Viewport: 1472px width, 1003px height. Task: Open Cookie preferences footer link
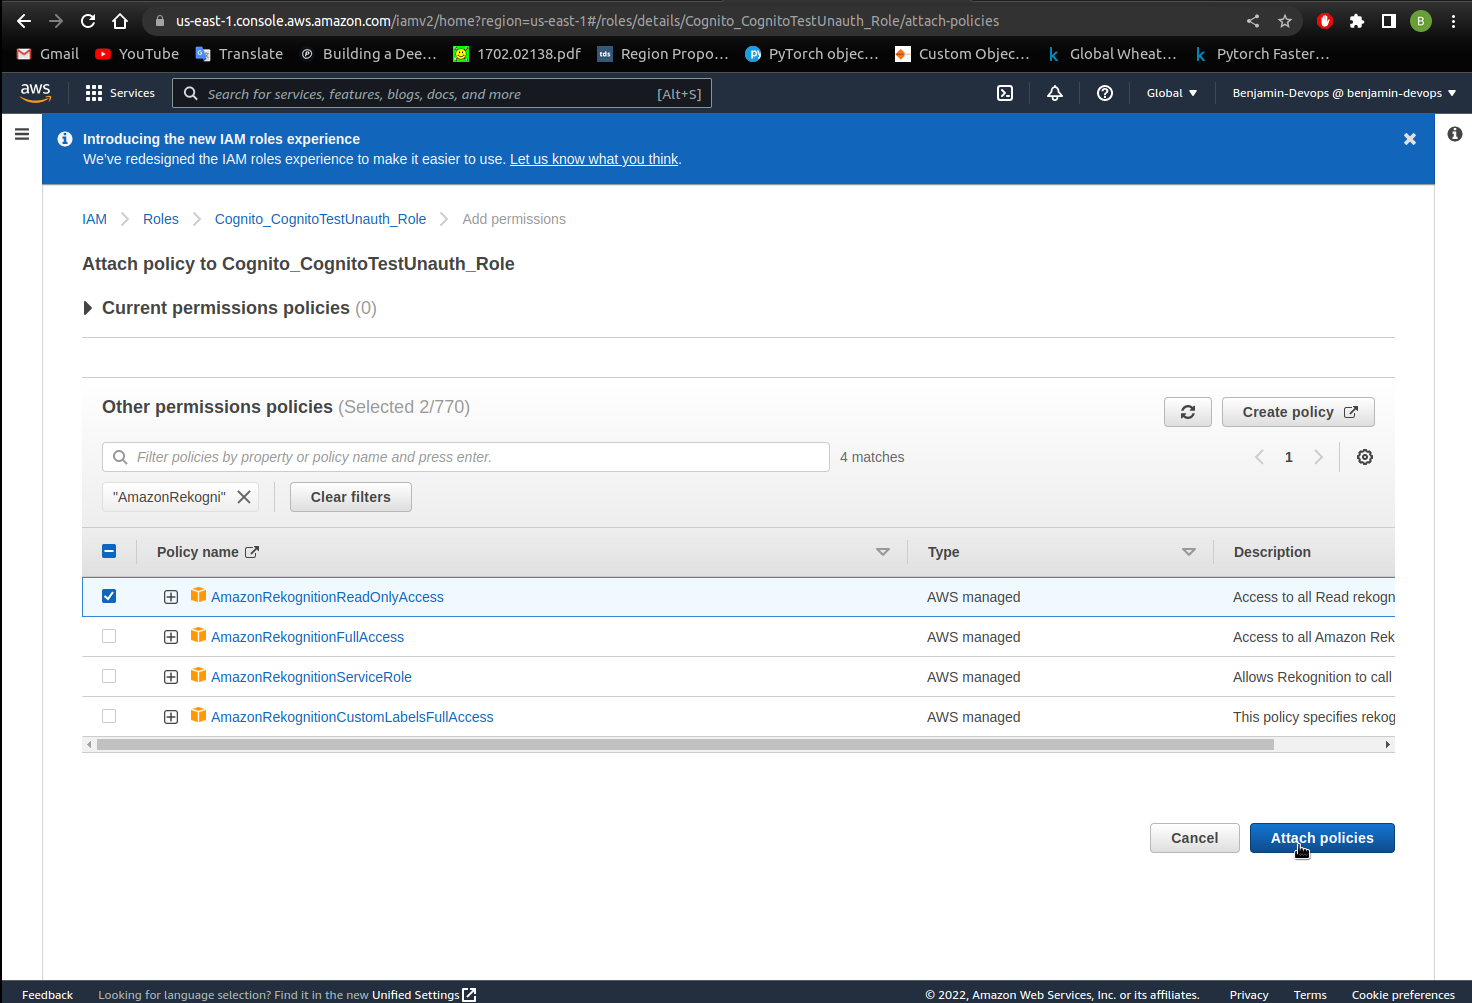[1403, 995]
